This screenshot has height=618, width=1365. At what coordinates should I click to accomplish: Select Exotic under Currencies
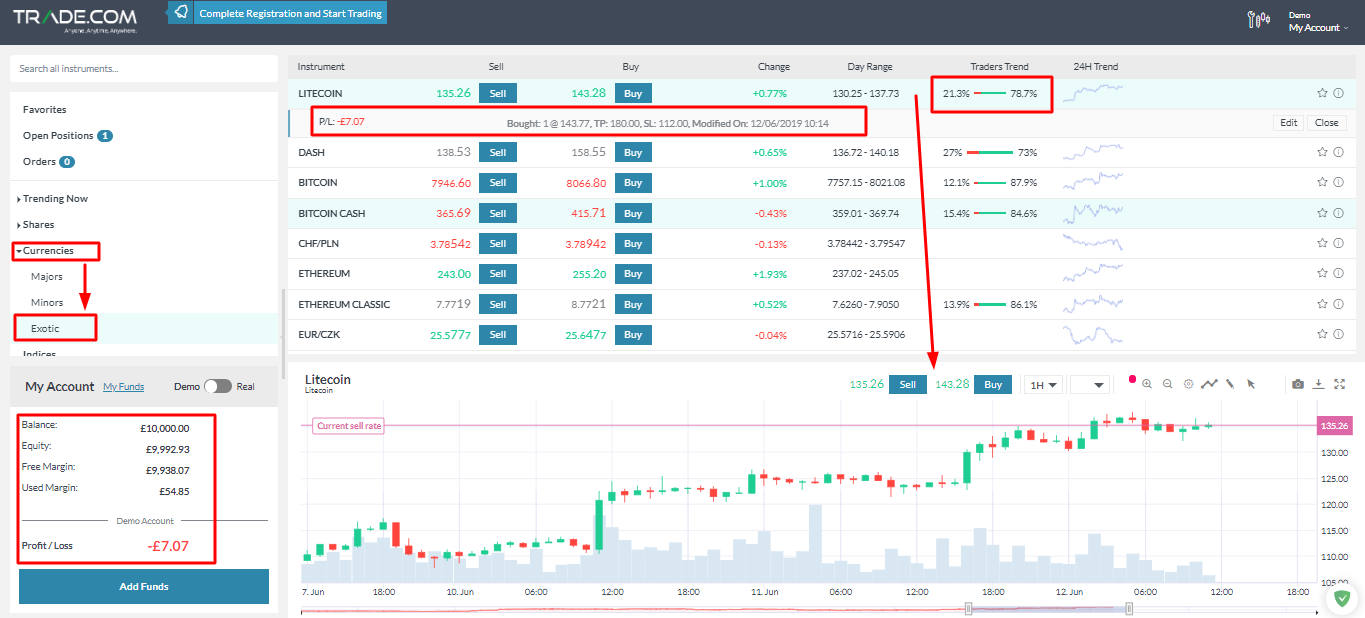44,328
